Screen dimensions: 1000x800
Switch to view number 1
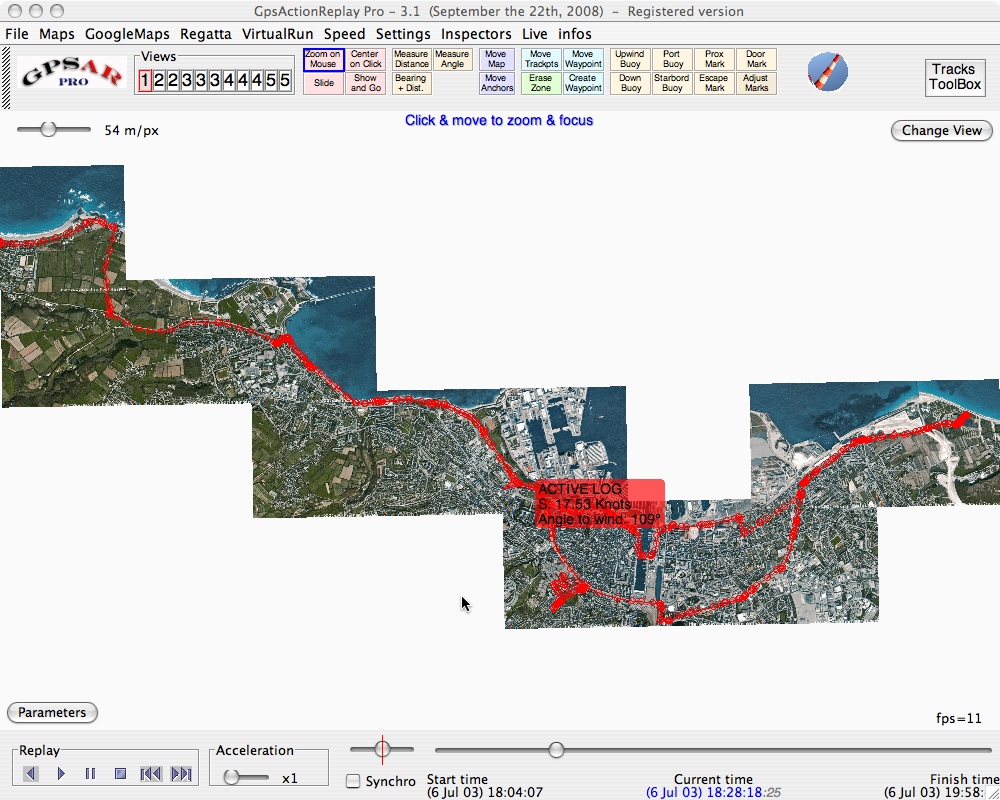(x=145, y=80)
